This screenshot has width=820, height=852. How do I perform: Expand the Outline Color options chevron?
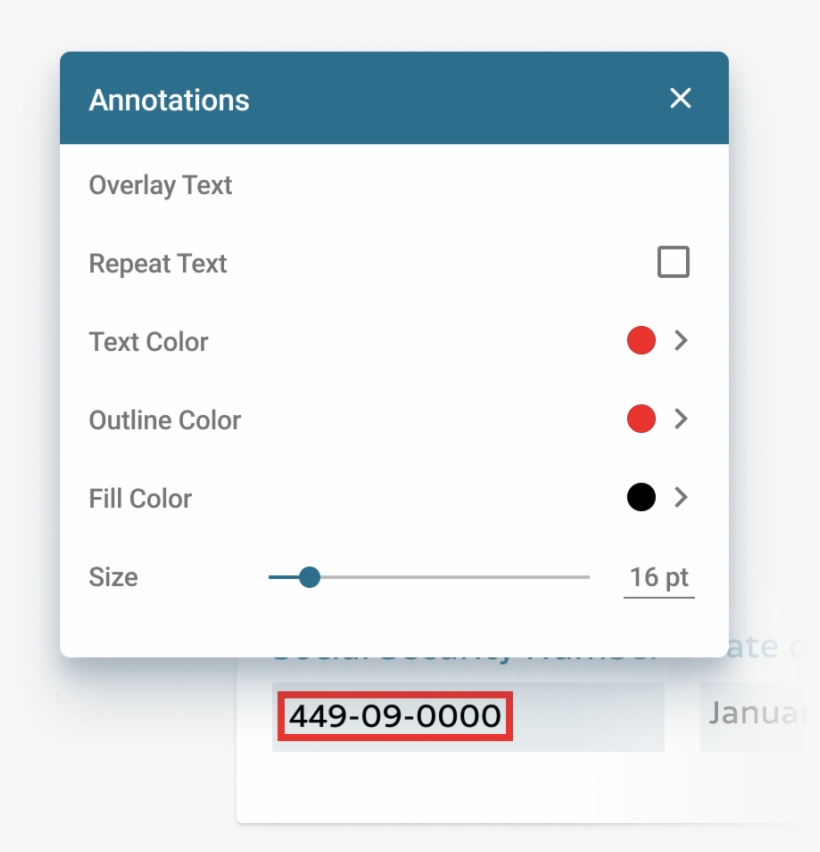[x=682, y=420]
